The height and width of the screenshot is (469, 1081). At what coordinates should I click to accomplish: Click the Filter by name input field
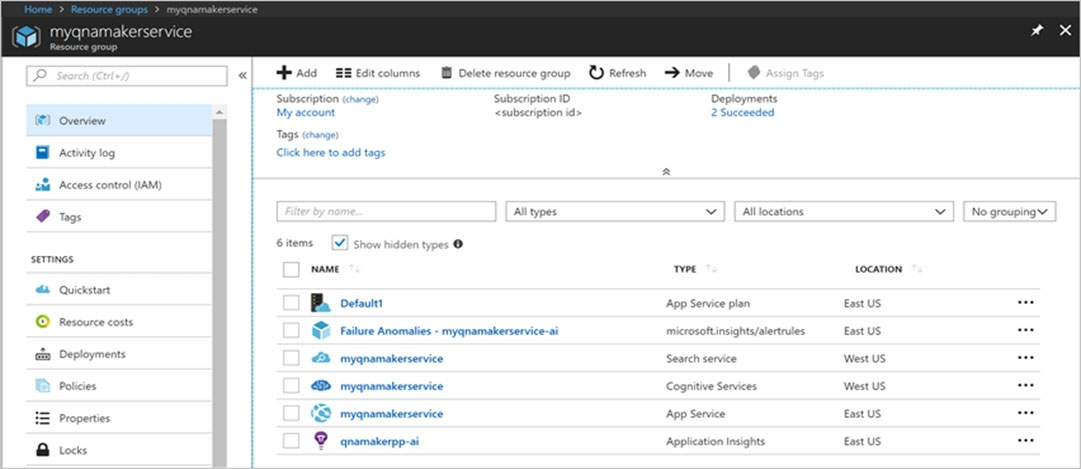[386, 212]
